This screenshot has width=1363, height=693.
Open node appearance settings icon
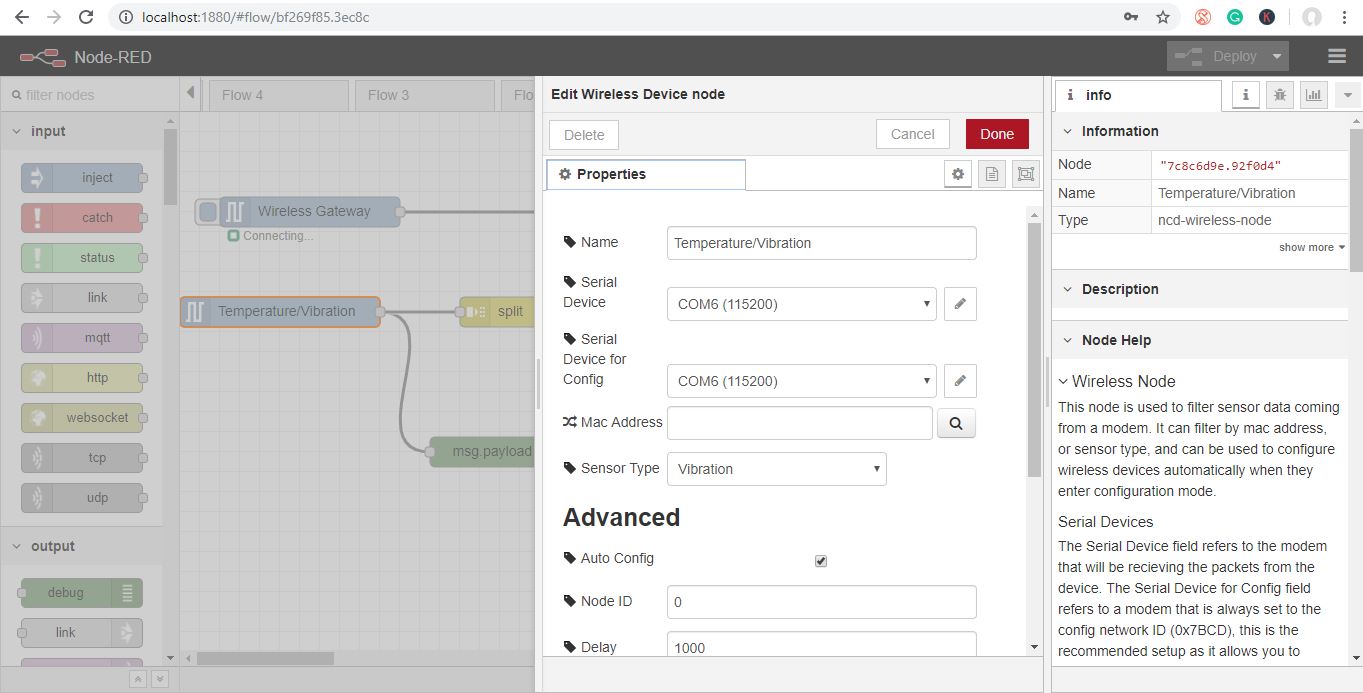[1025, 174]
